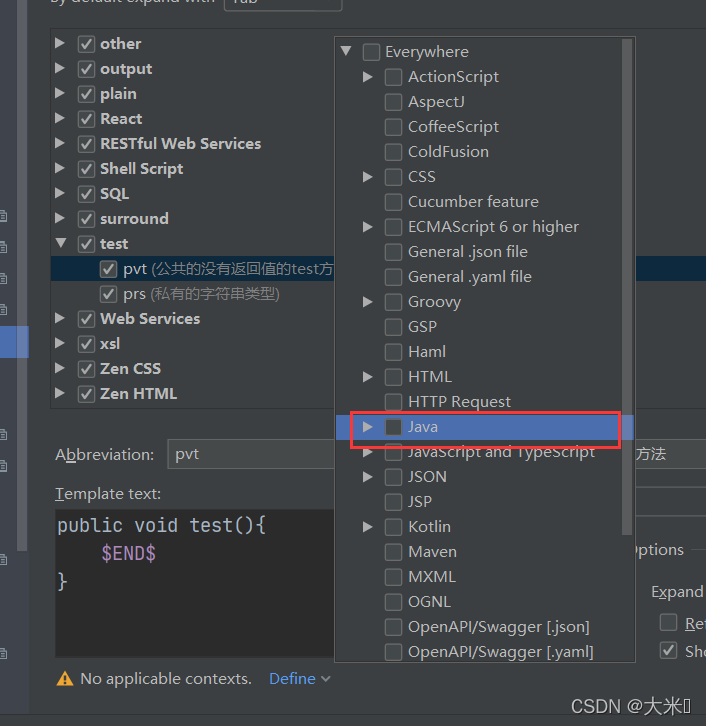Tick the Haml context checkbox

pos(394,352)
